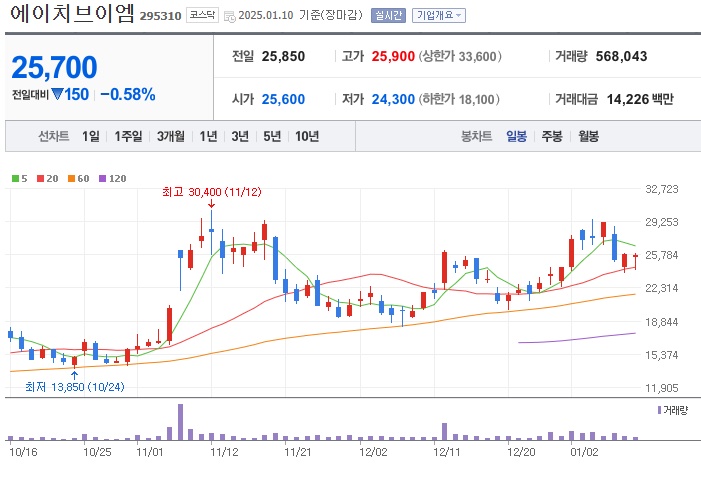This screenshot has width=701, height=481.
Task: Click the 저가 value 24,300
Action: coord(393,99)
